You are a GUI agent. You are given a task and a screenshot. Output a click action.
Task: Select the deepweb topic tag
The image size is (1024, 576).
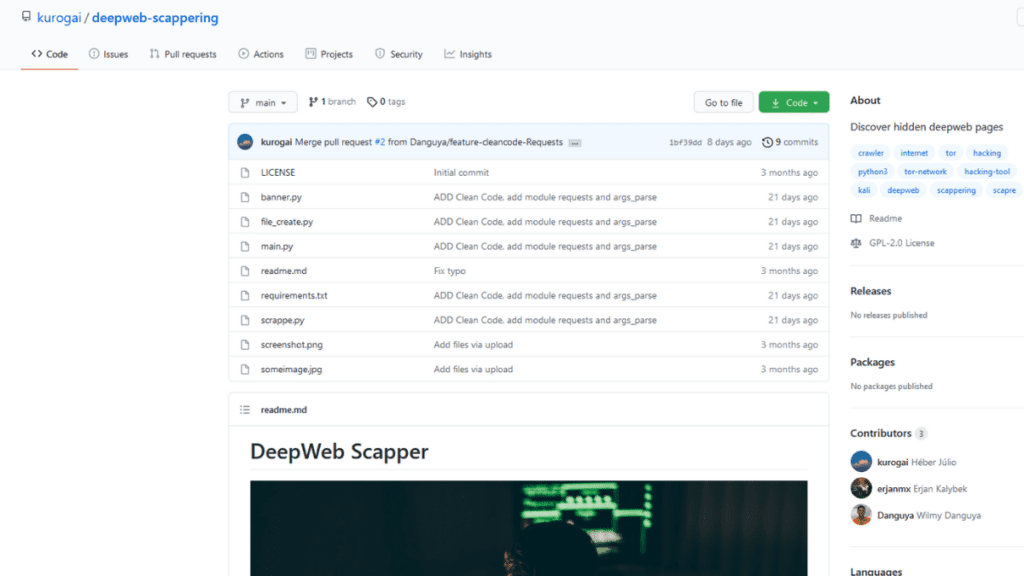pos(903,191)
